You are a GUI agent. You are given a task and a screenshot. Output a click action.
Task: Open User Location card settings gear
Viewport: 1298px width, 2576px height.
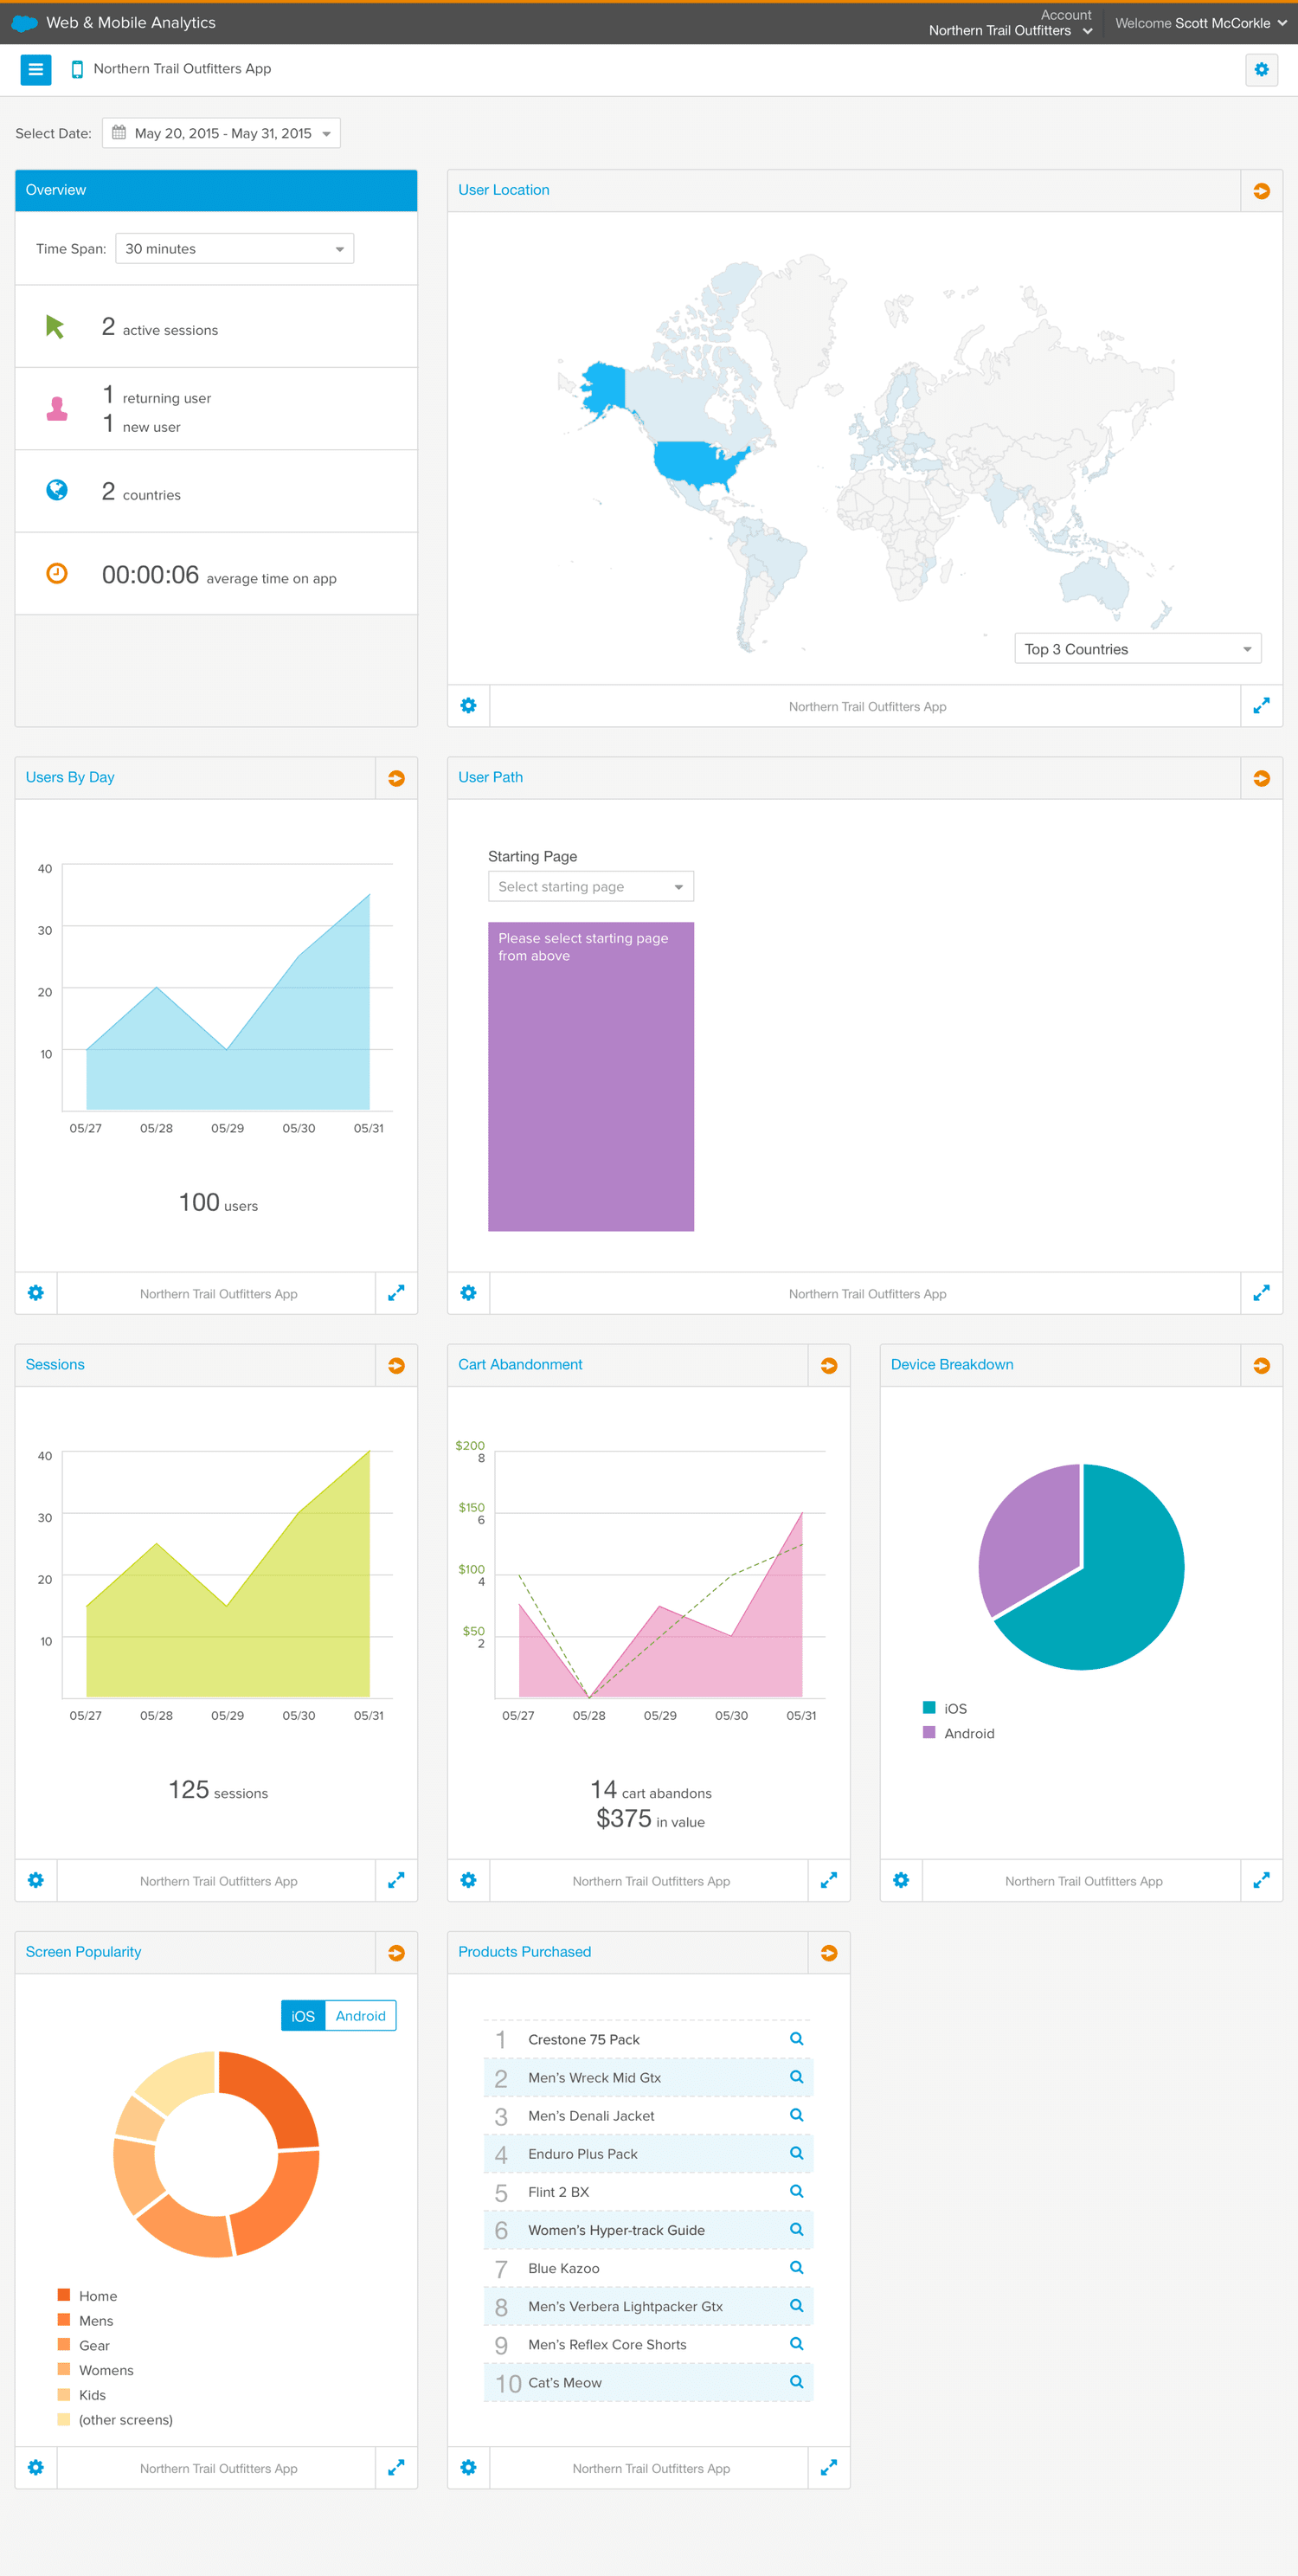(x=468, y=706)
